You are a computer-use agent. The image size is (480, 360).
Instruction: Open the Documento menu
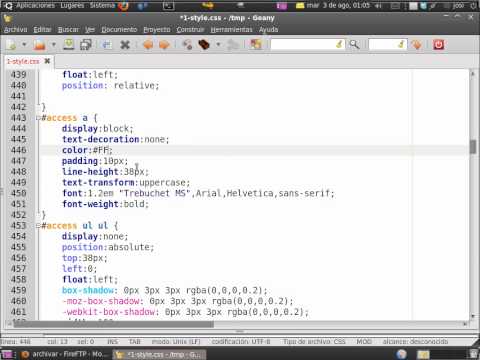coord(119,30)
